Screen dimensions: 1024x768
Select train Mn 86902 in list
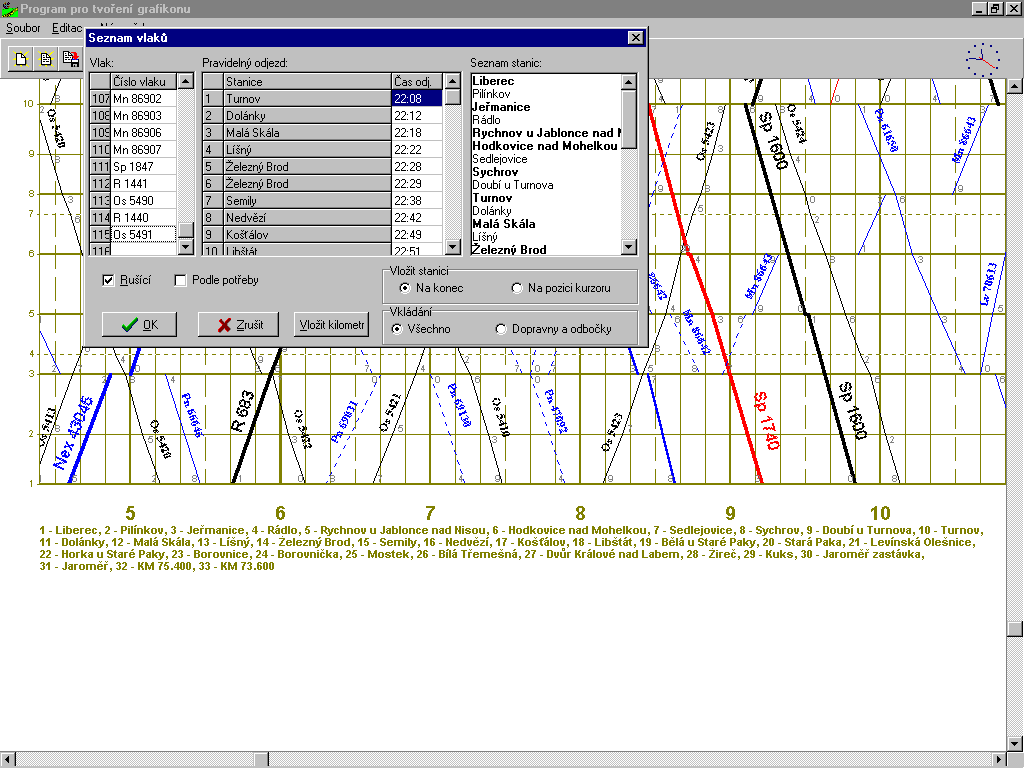coord(144,99)
